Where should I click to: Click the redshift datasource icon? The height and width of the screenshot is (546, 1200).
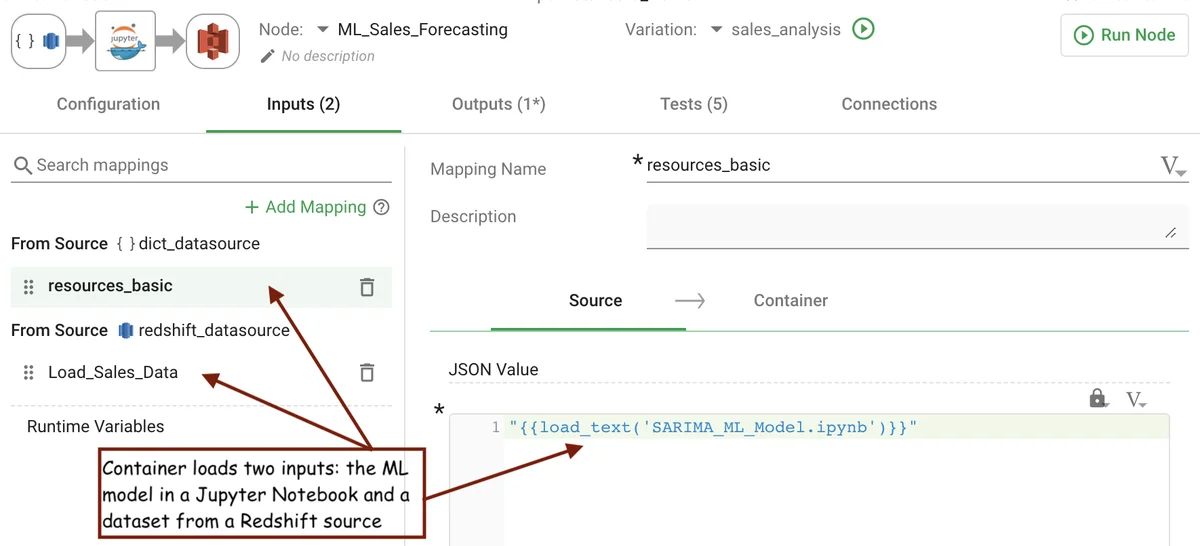(x=126, y=330)
